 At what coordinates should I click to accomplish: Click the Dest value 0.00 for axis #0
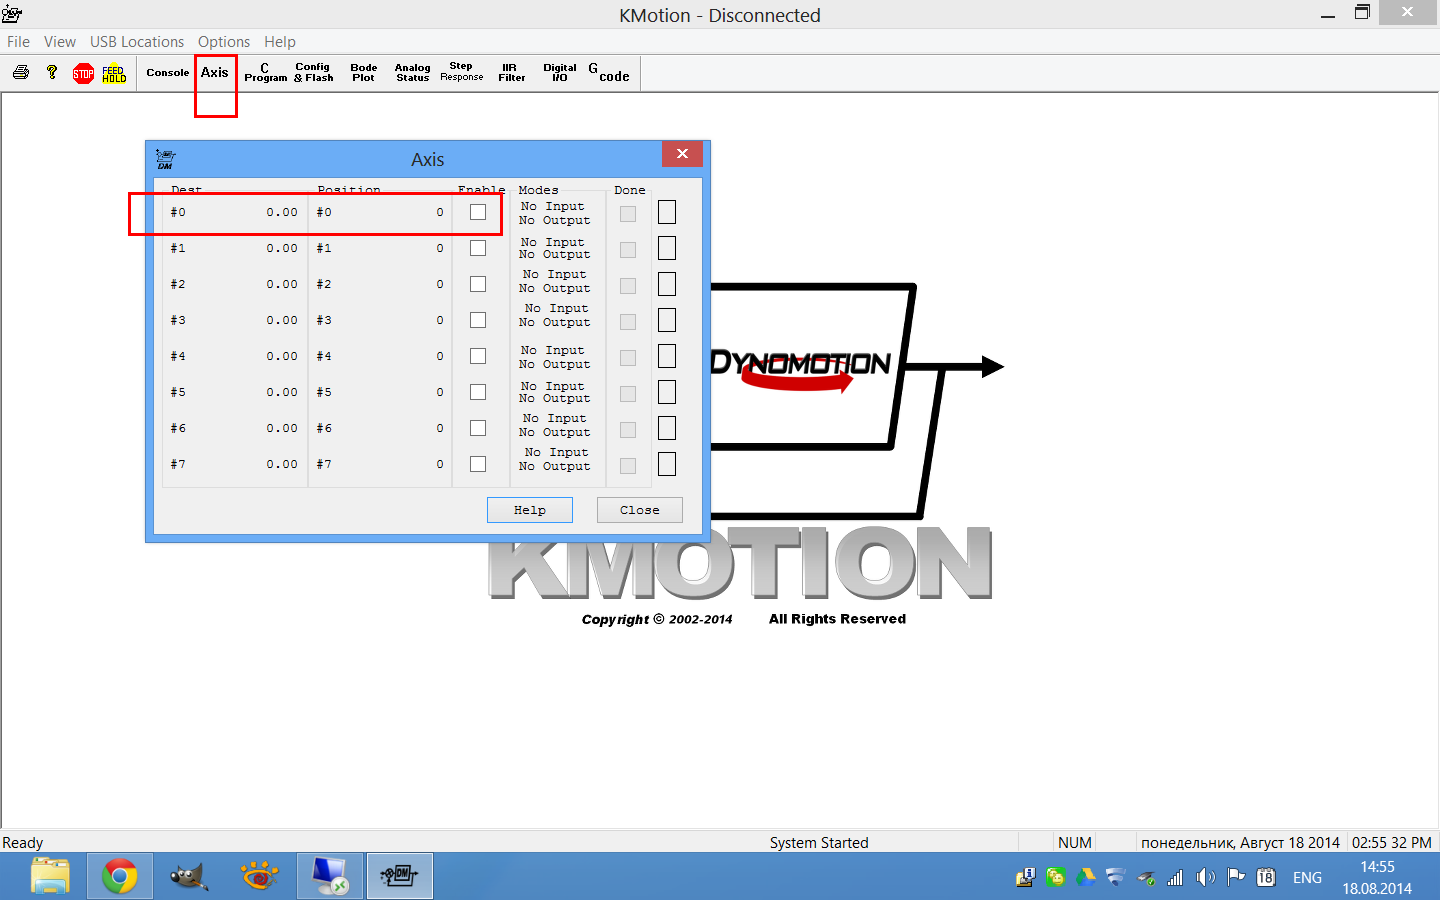(282, 212)
